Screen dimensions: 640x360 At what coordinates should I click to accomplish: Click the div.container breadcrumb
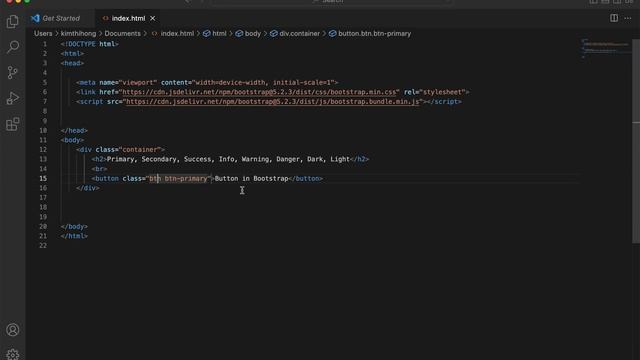(x=295, y=33)
